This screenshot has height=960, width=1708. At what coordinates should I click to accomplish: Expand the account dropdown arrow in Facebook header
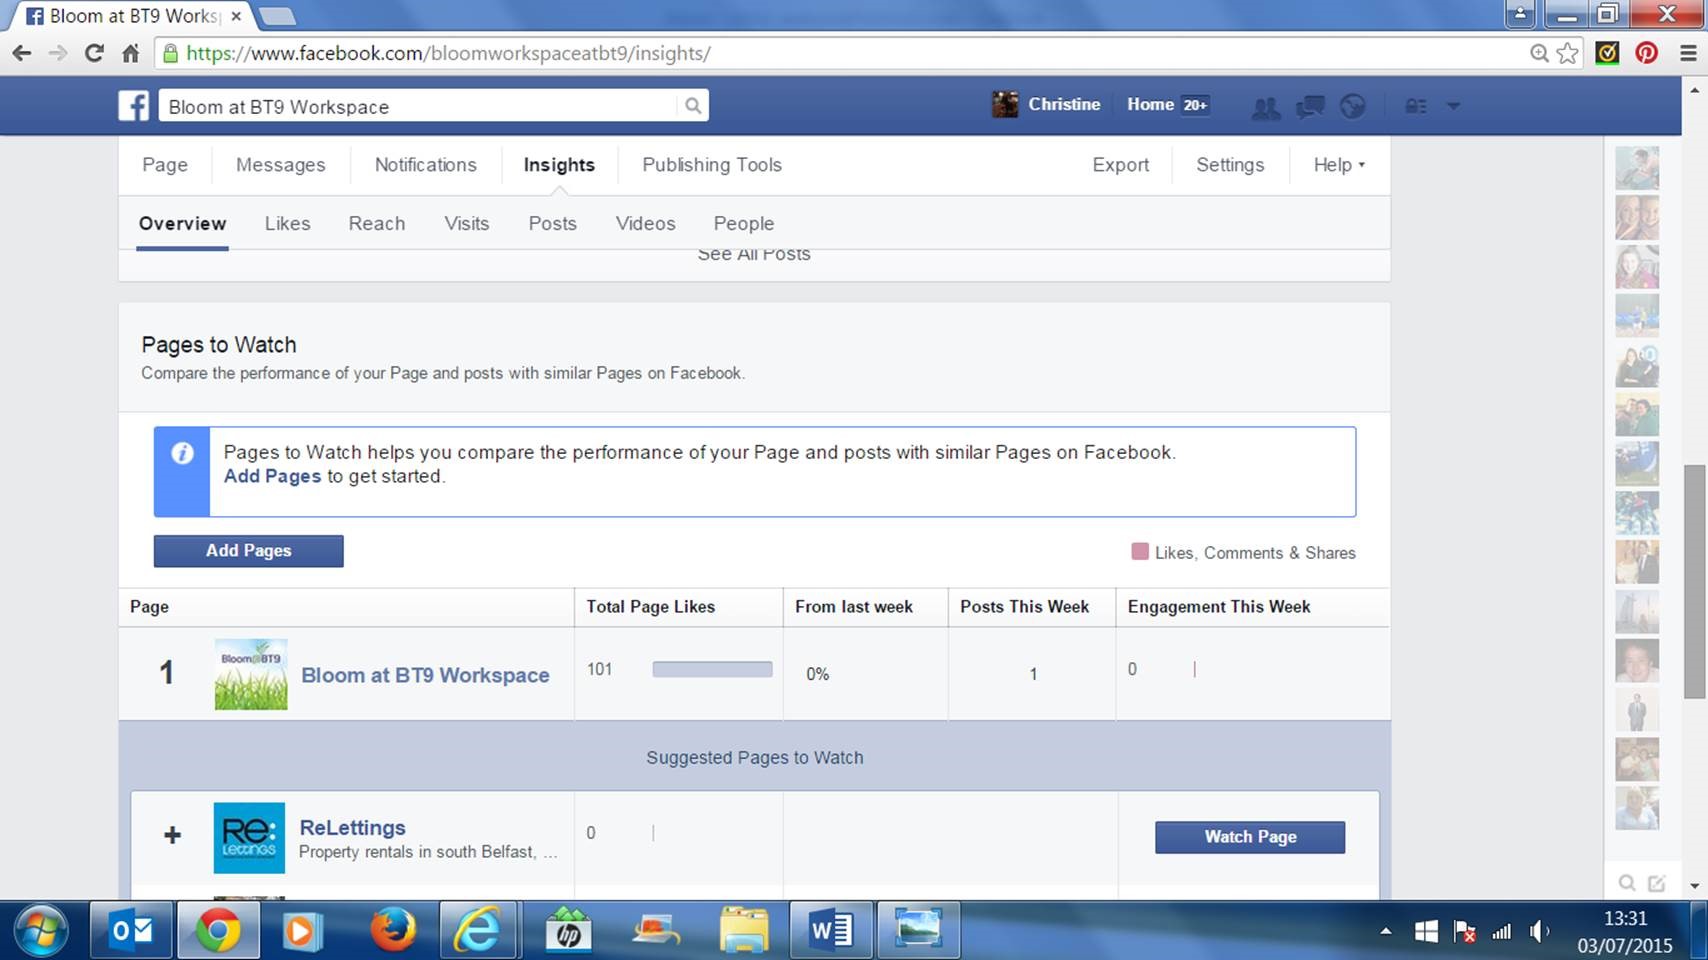coord(1454,106)
